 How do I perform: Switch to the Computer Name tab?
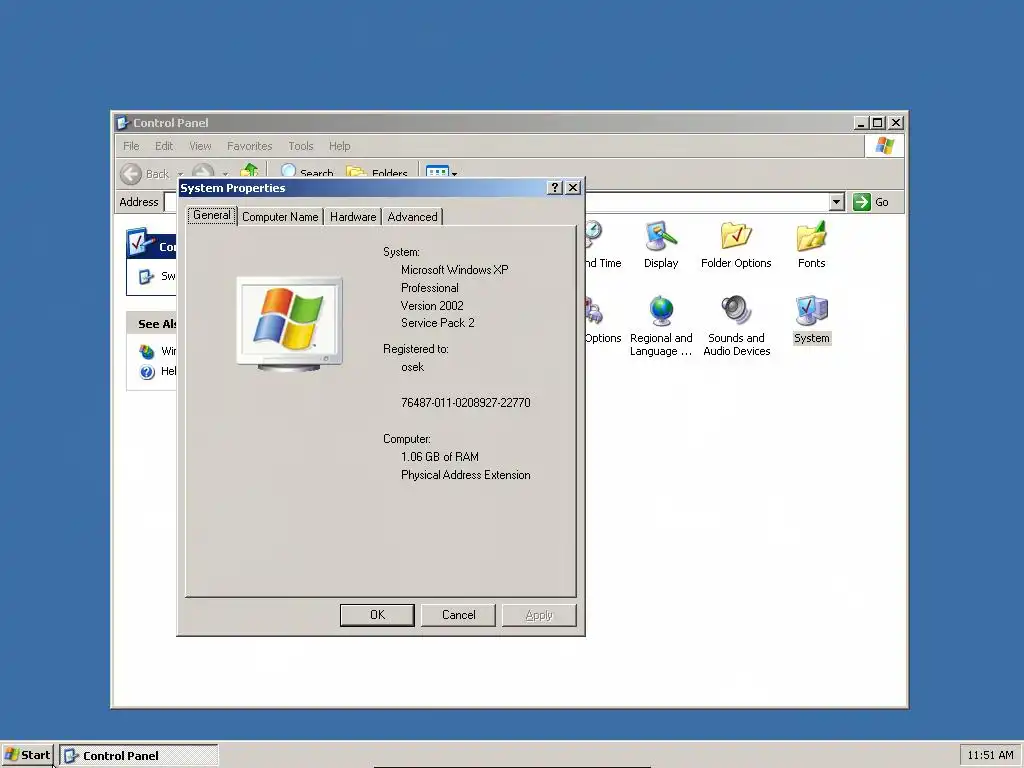tap(280, 217)
